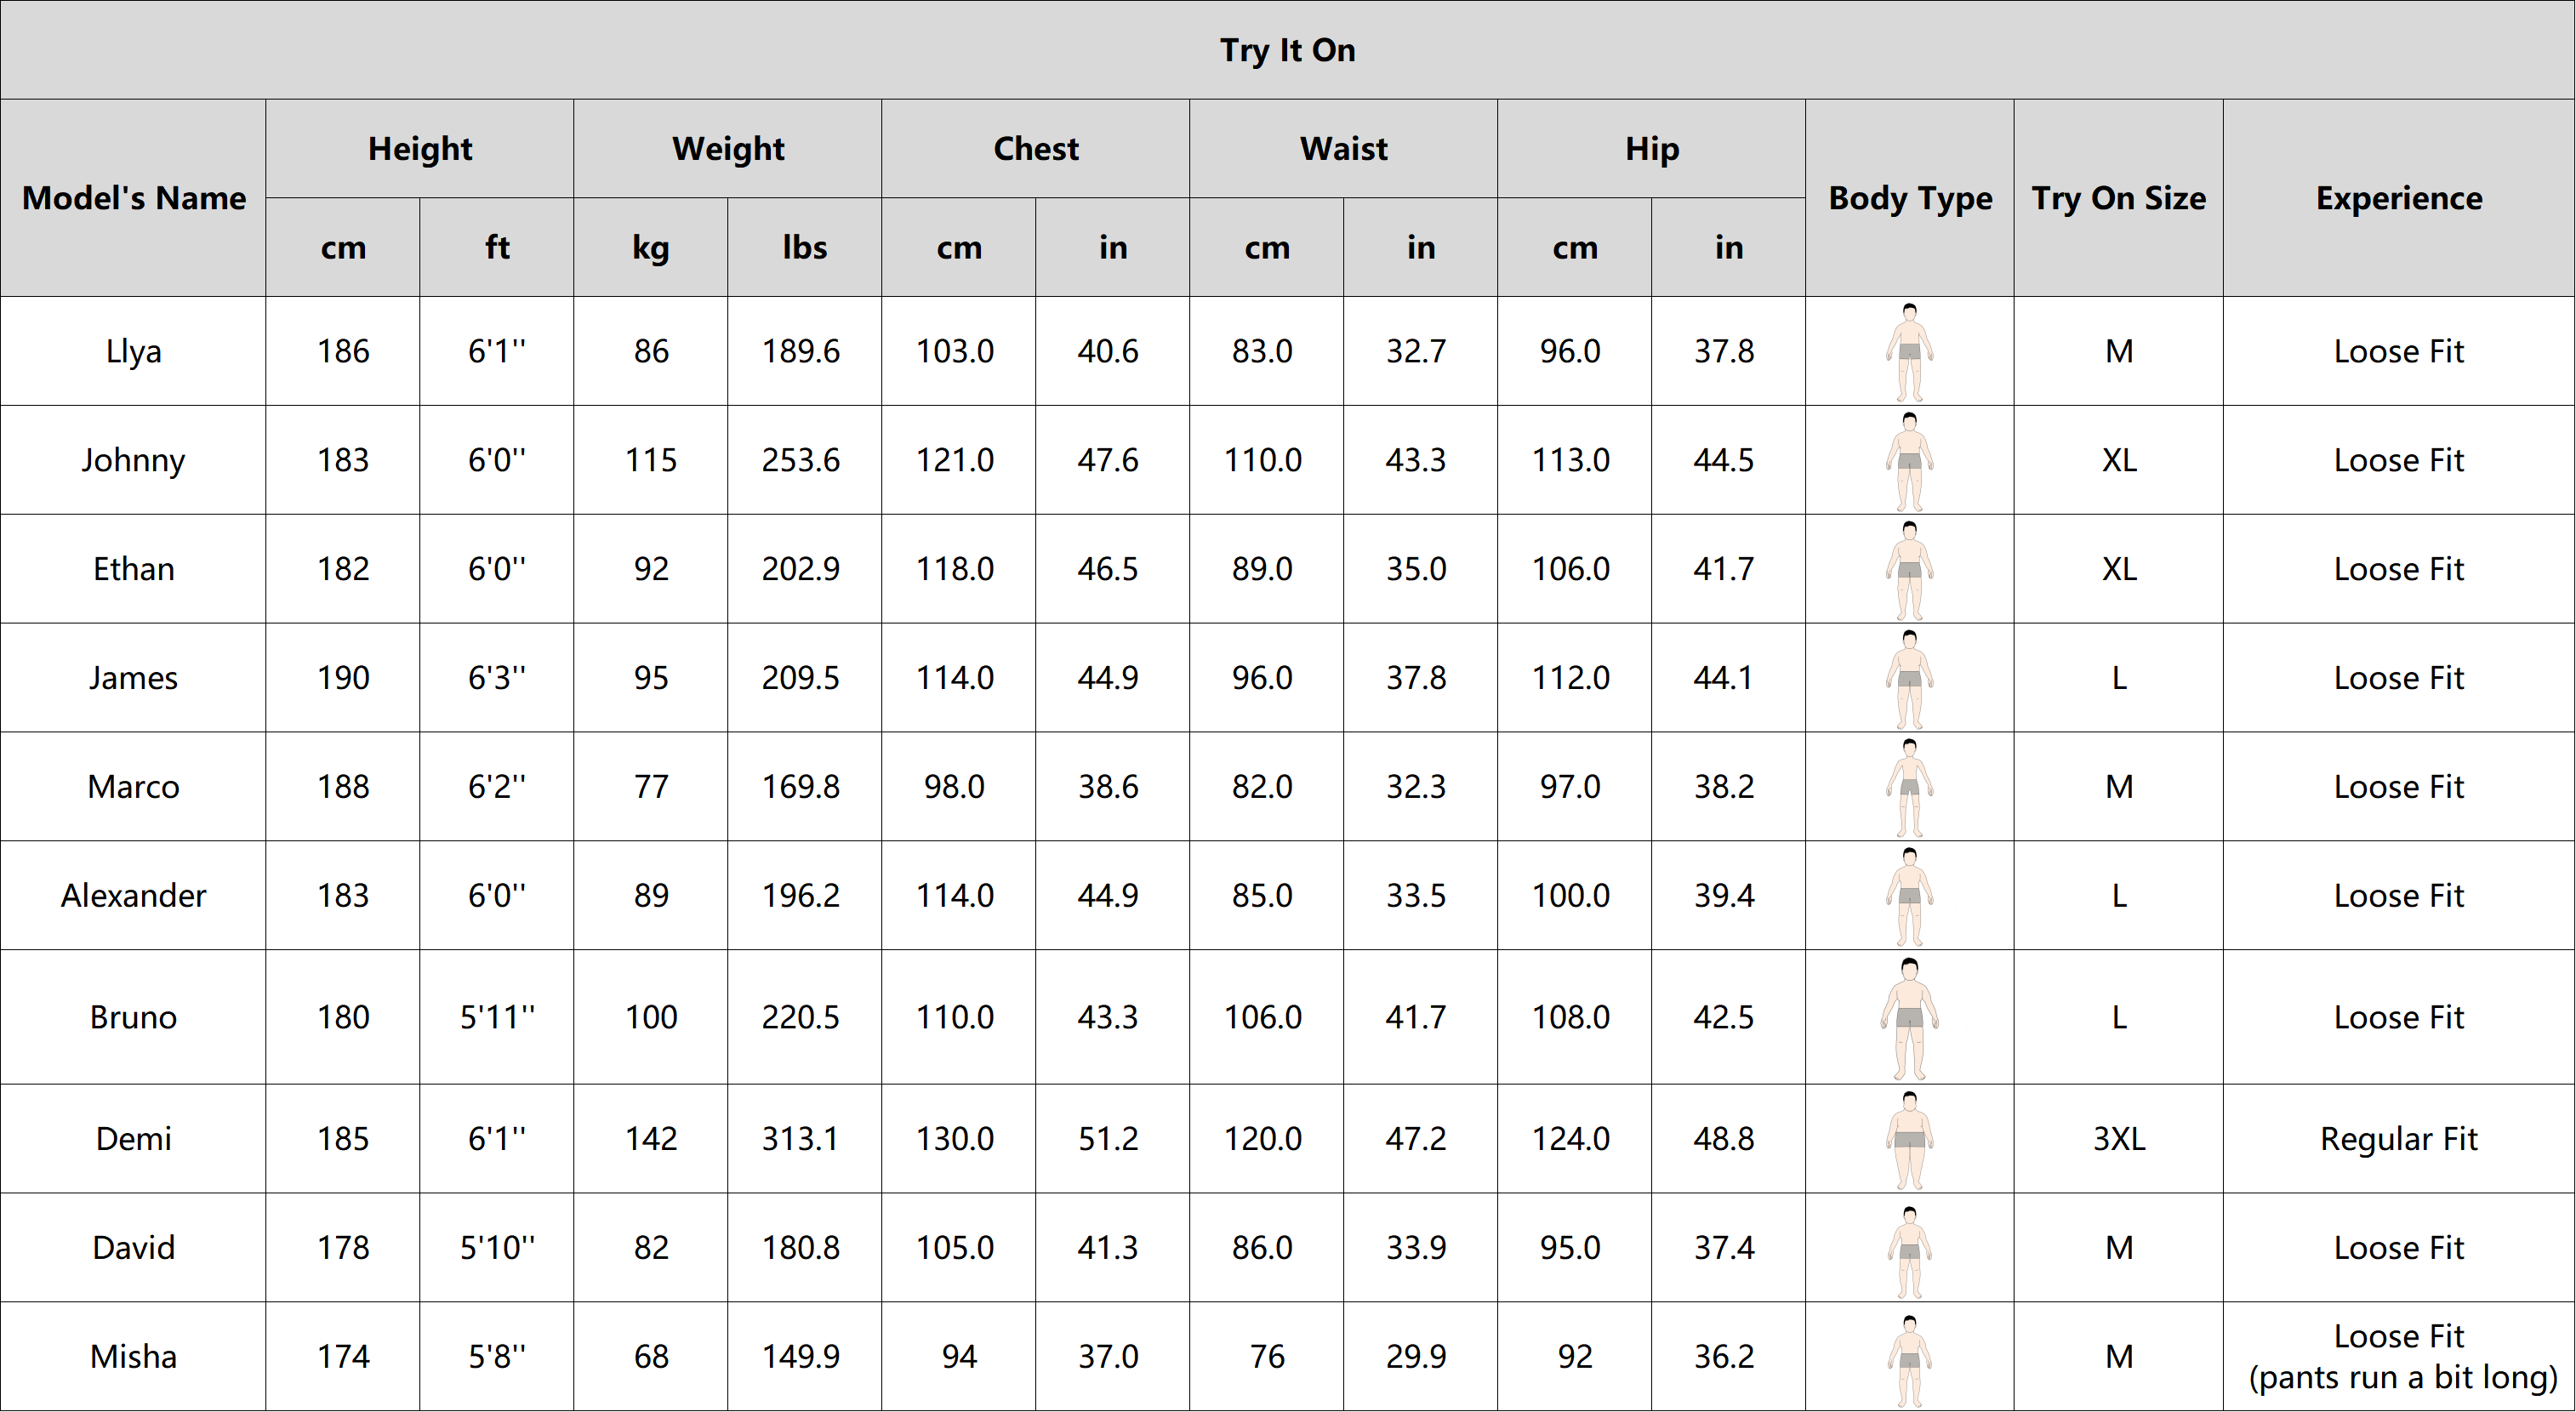The width and height of the screenshot is (2576, 1412).
Task: Select Johnny's weight 253.6 lbs cell
Action: click(x=803, y=460)
